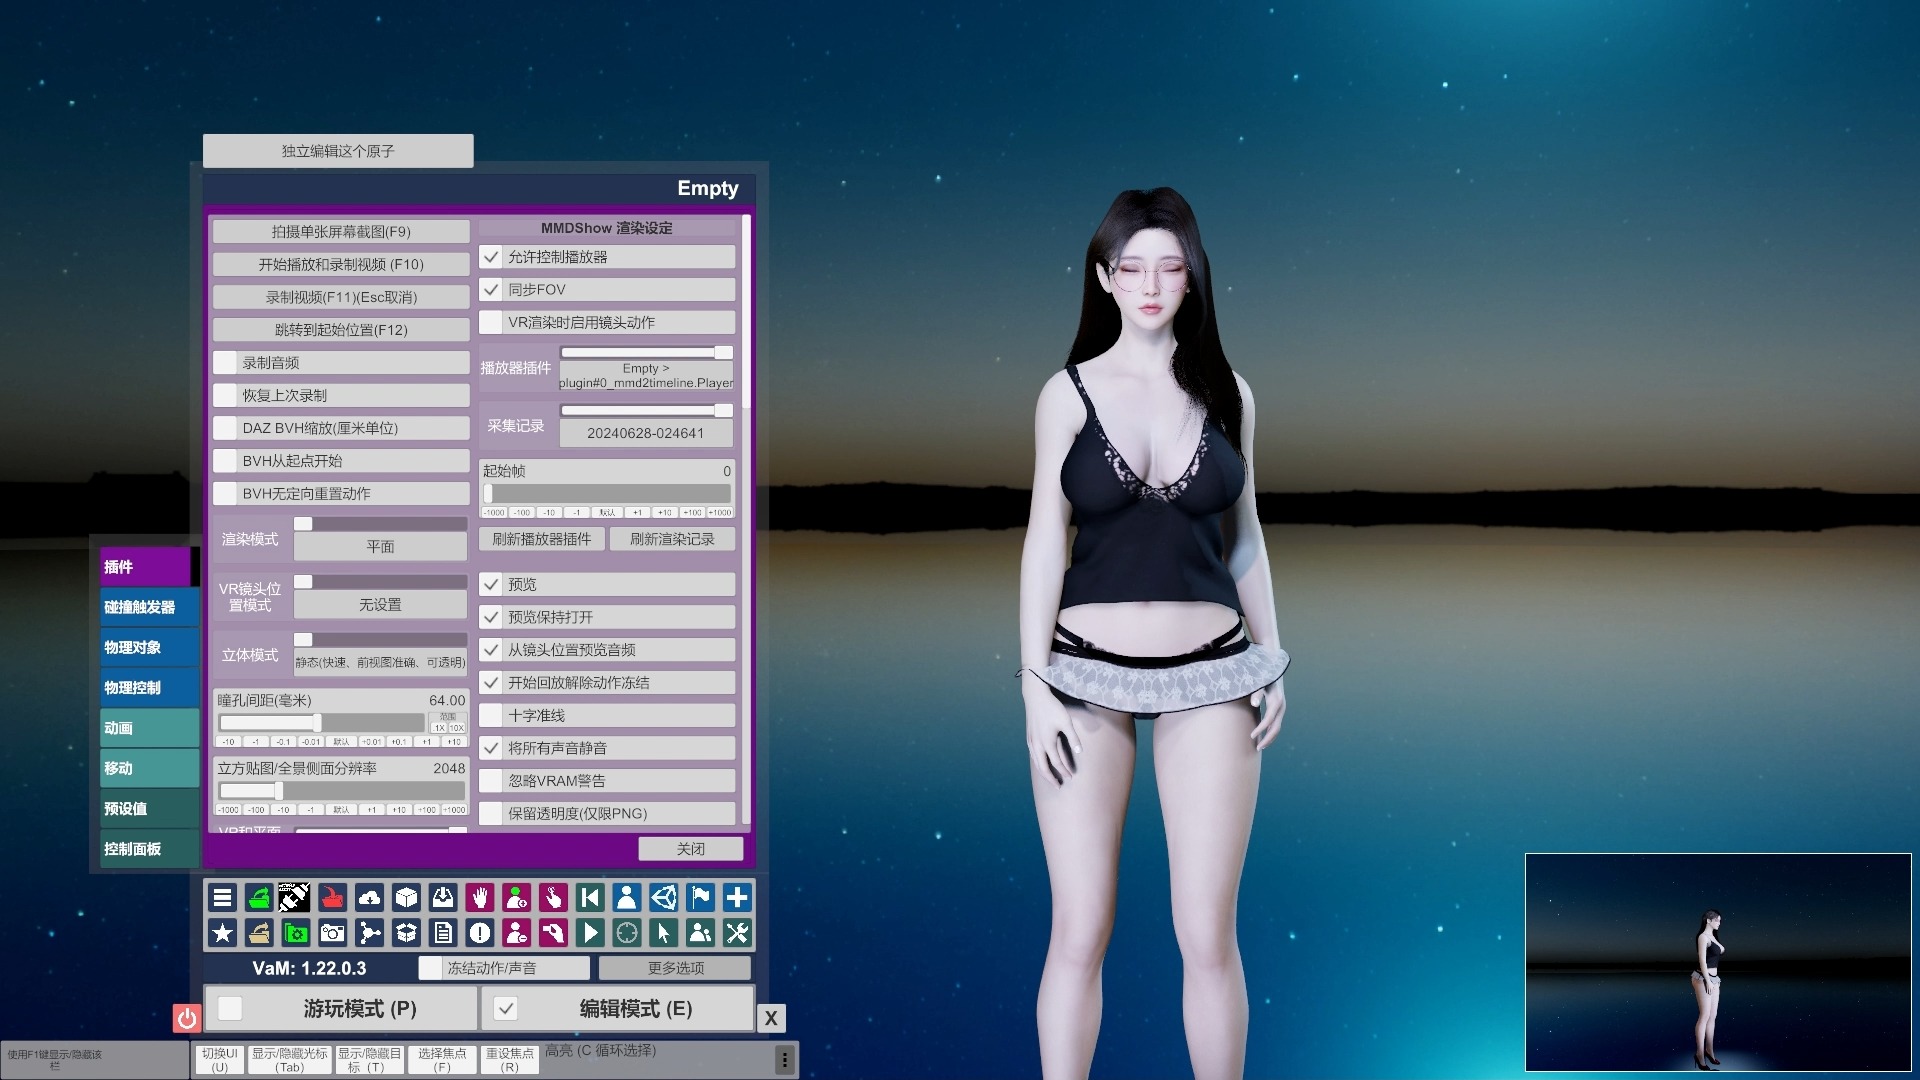This screenshot has height=1080, width=1920.
Task: Click the camera screenshot icon
Action: click(332, 934)
